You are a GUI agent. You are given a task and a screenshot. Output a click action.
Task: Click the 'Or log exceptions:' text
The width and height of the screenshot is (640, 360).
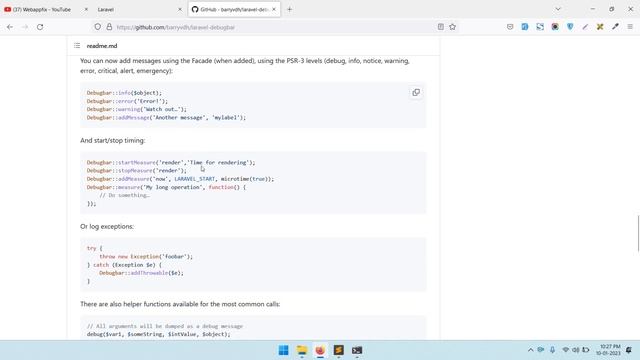[x=107, y=227]
